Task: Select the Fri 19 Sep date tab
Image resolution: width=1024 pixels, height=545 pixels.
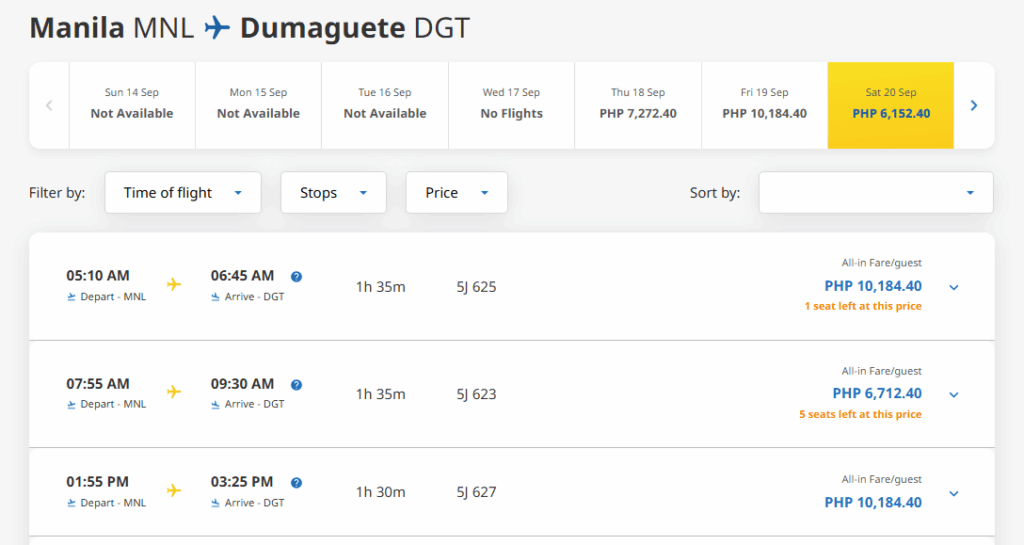Action: pyautogui.click(x=764, y=105)
